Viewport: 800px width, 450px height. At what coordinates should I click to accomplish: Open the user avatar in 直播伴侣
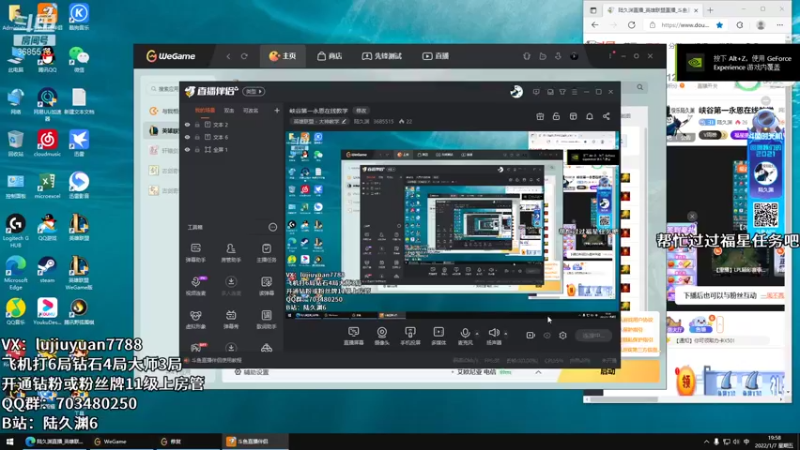[x=516, y=91]
